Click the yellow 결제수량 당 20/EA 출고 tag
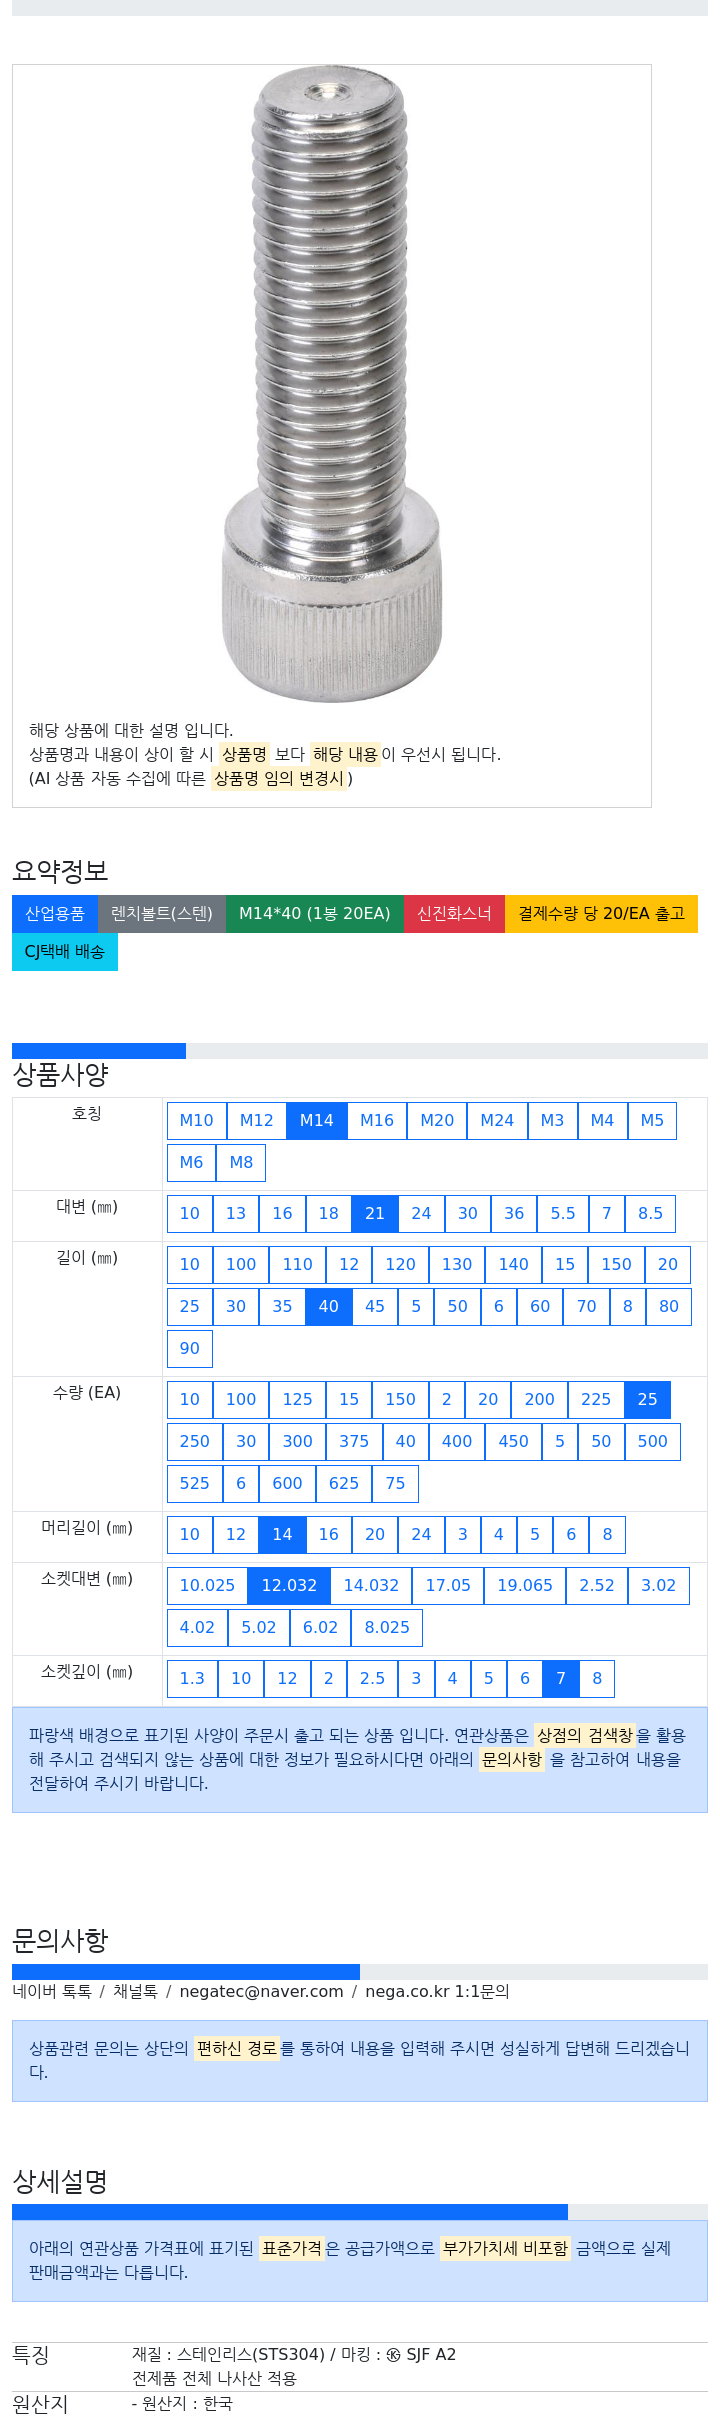 pyautogui.click(x=601, y=914)
